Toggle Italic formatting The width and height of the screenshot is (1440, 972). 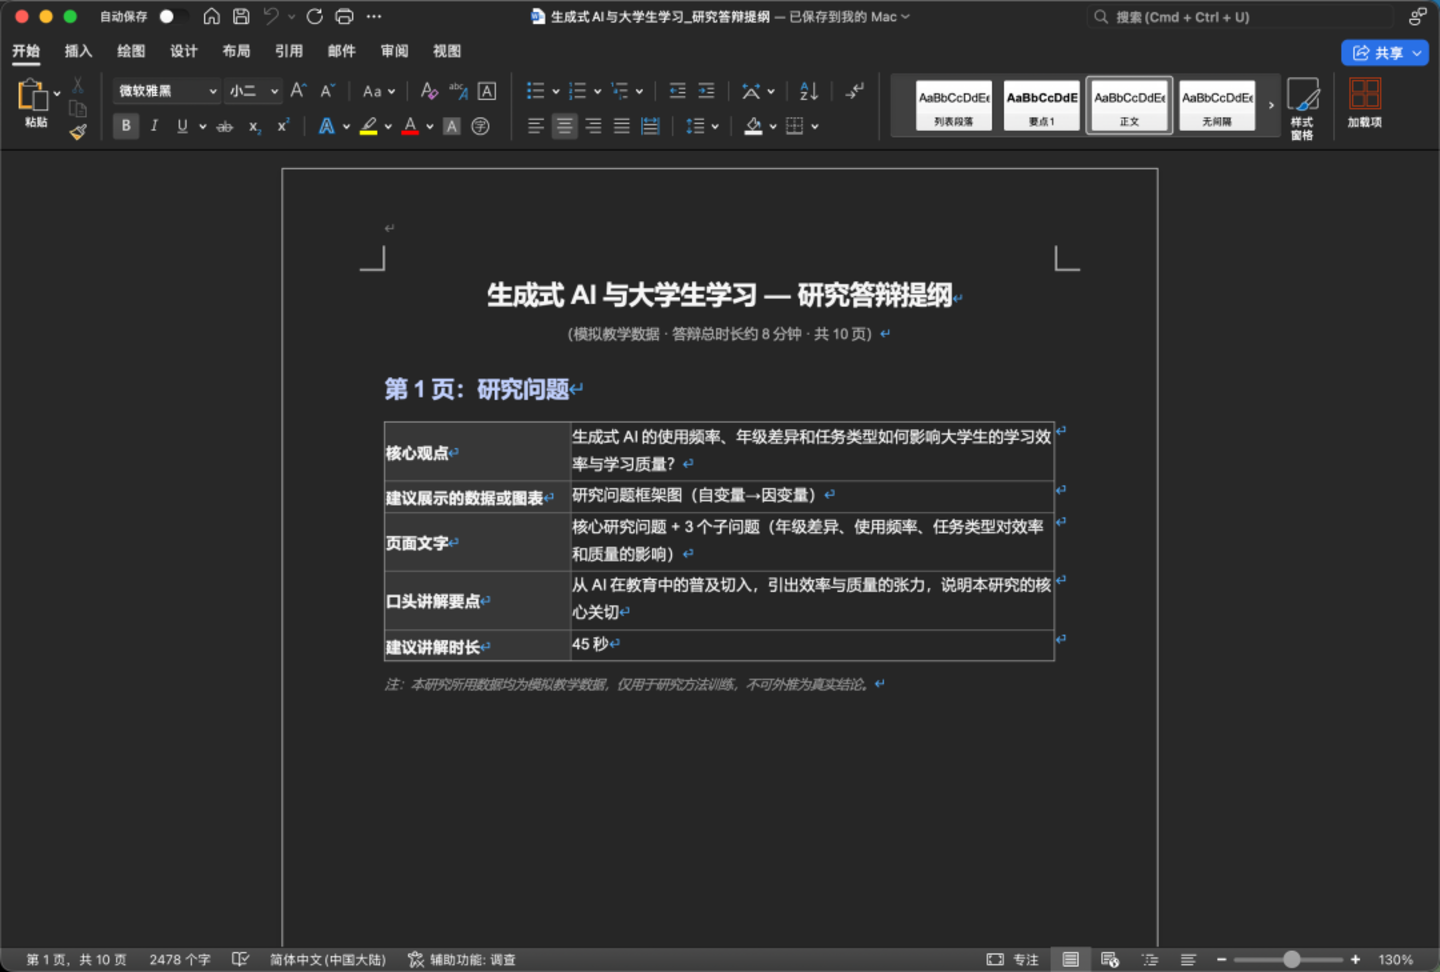point(154,126)
